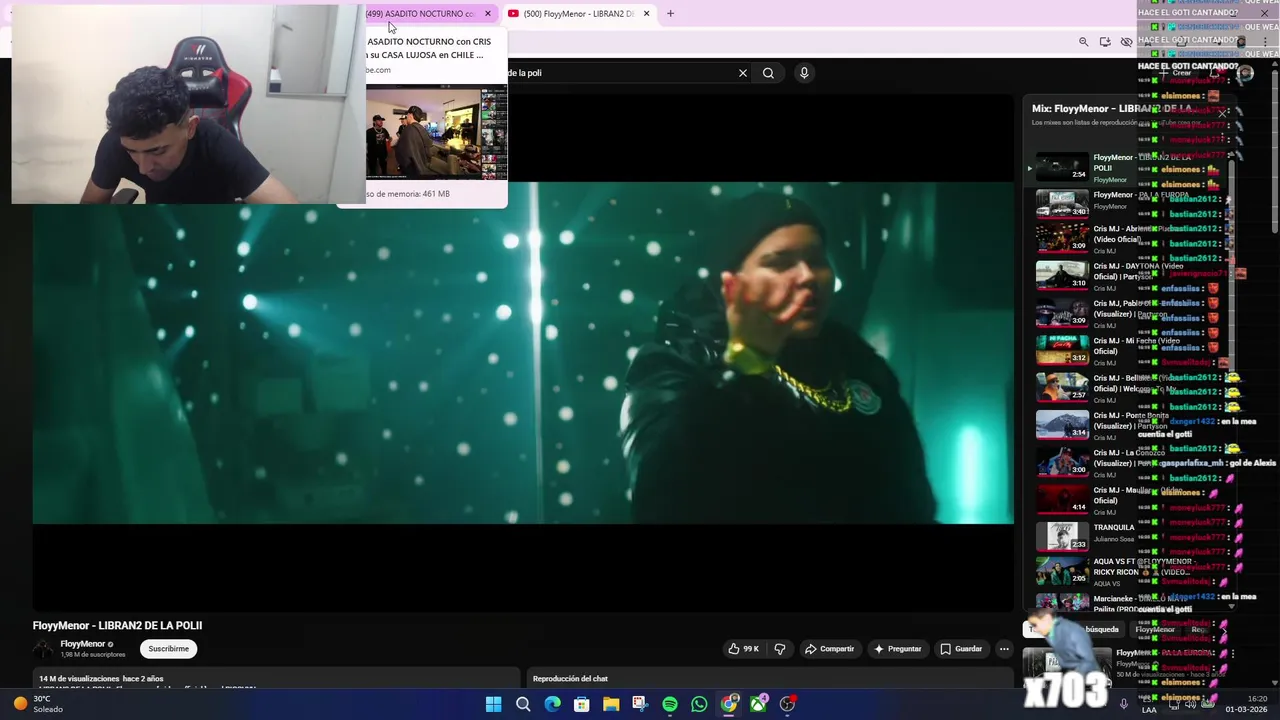Open FloyyMenor channel avatar
The image size is (1280, 720).
click(44, 649)
